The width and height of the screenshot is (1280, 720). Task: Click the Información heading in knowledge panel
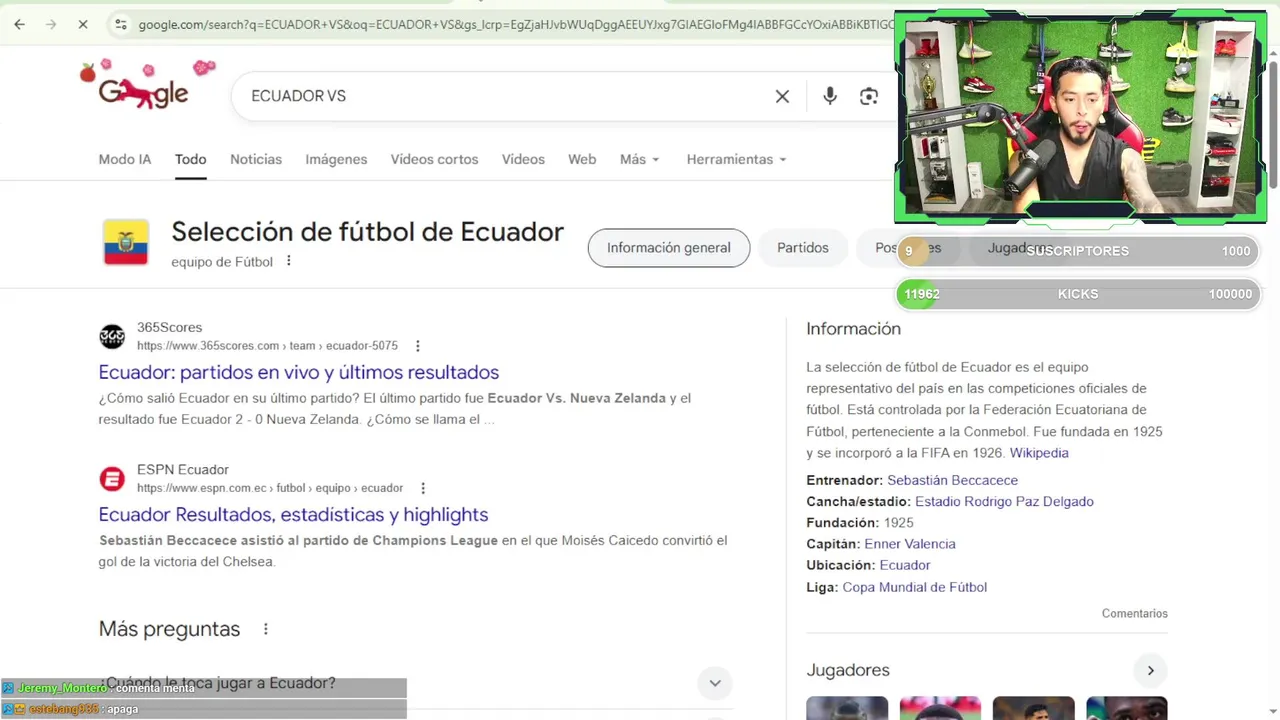click(853, 329)
